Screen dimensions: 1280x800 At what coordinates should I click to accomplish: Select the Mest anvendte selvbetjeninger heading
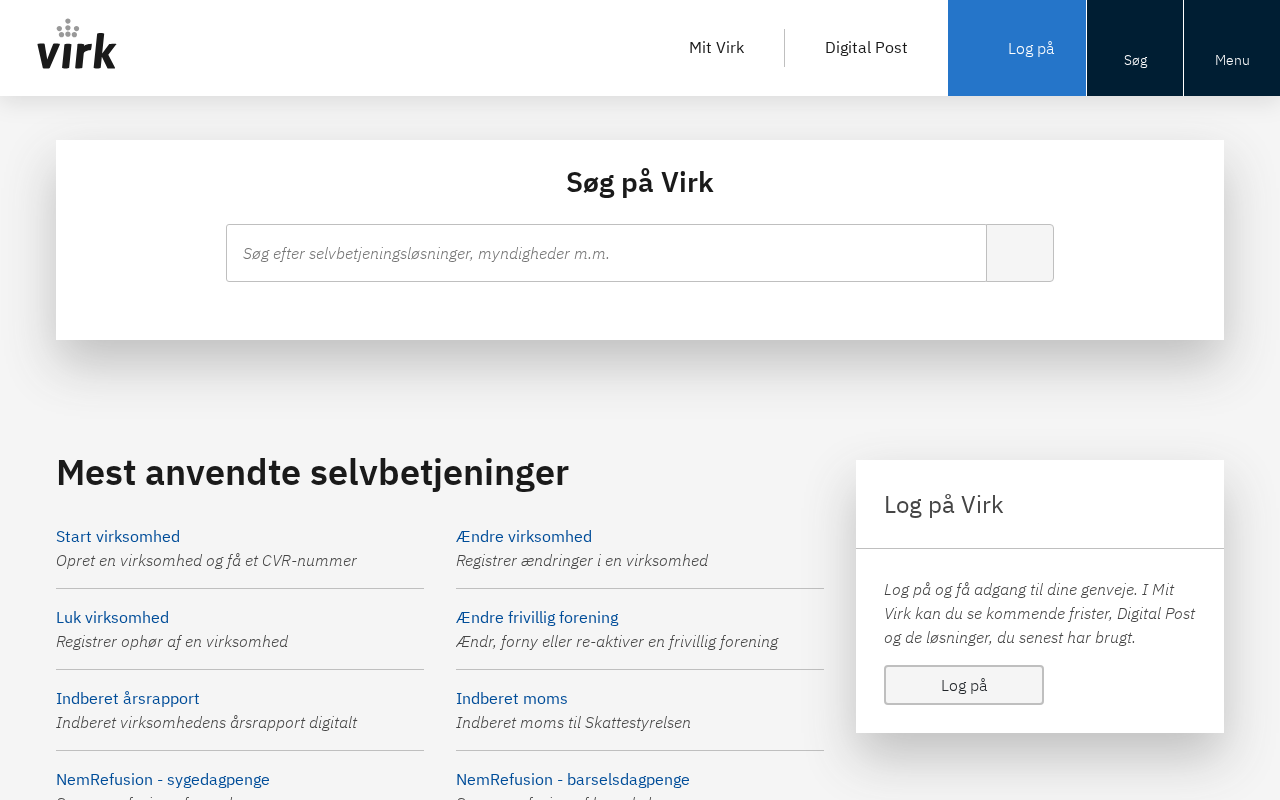(x=312, y=472)
